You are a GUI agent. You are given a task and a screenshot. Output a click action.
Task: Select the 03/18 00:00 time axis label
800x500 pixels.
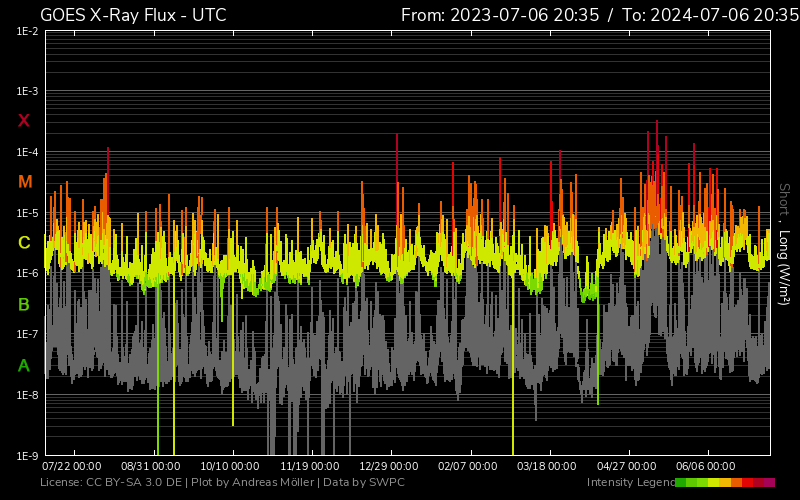(x=548, y=466)
